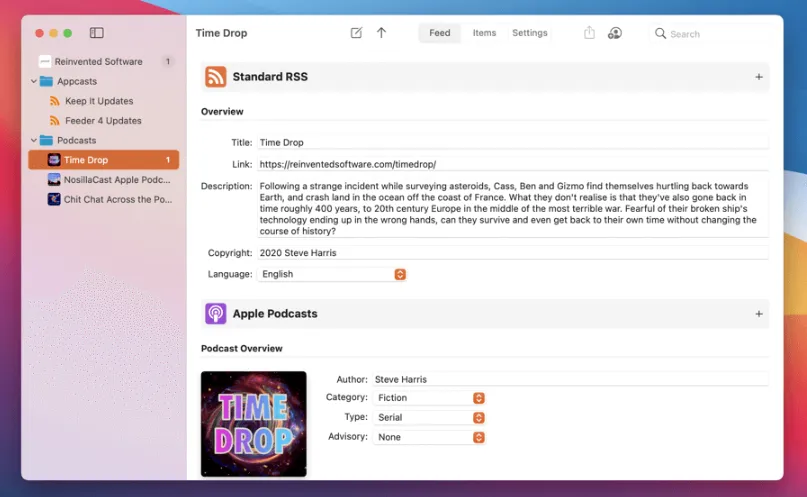Click the Podcasts folder icon
This screenshot has height=497, width=807.
tap(46, 140)
